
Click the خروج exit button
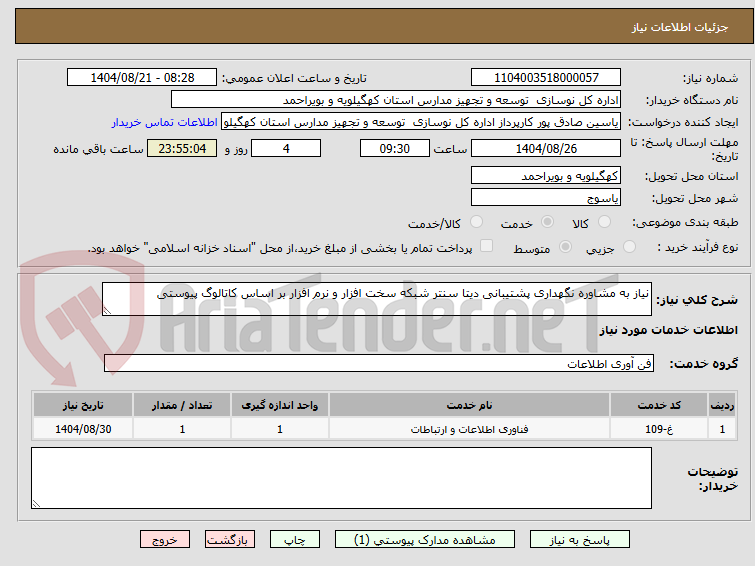(x=165, y=540)
